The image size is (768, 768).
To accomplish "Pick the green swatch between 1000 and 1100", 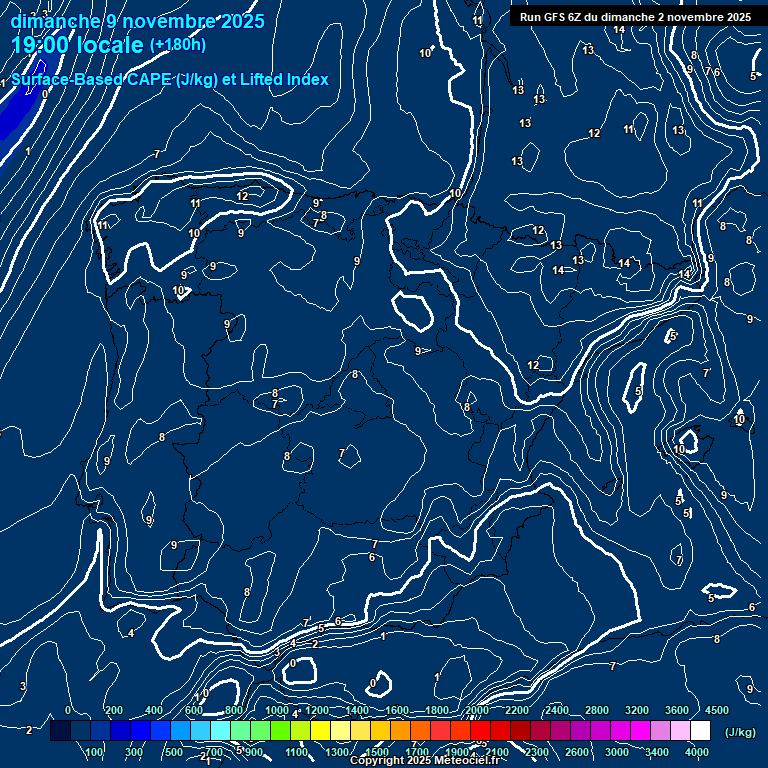I will (x=281, y=730).
